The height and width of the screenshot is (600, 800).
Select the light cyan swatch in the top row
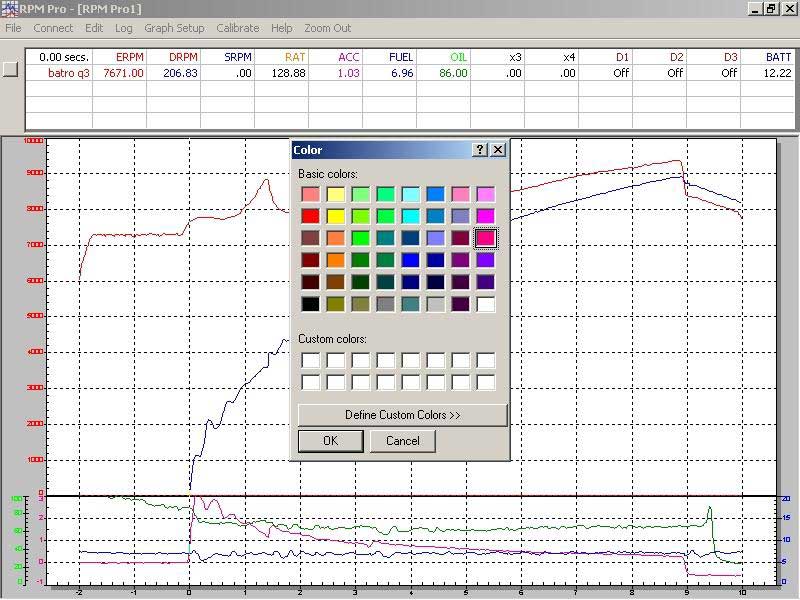tap(411, 194)
